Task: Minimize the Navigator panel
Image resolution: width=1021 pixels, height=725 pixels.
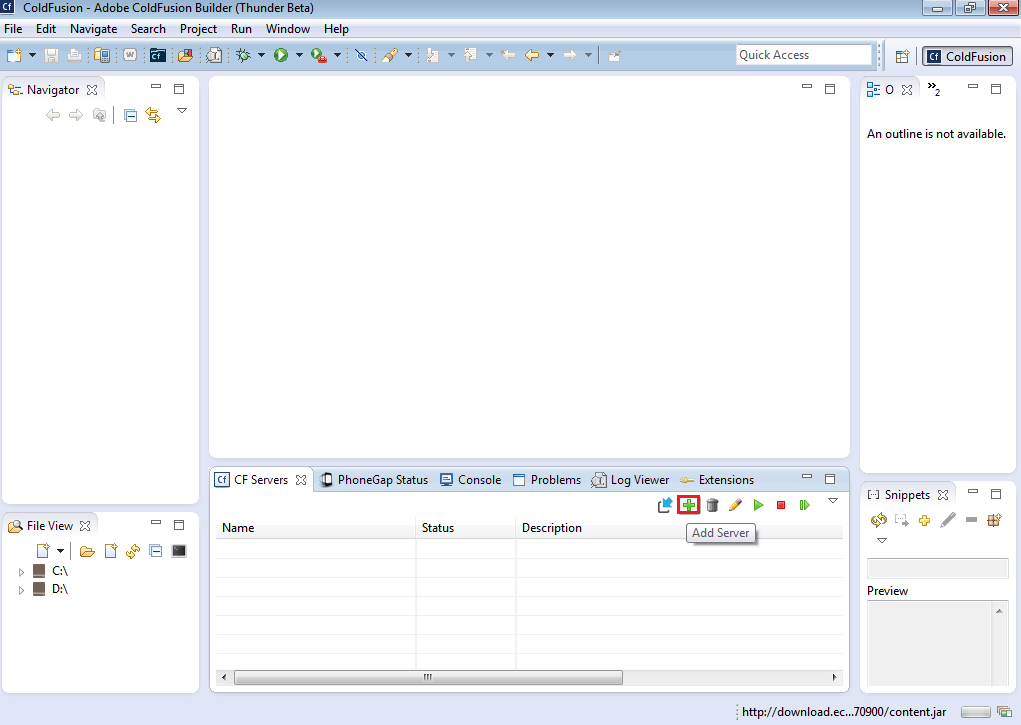Action: (x=156, y=88)
